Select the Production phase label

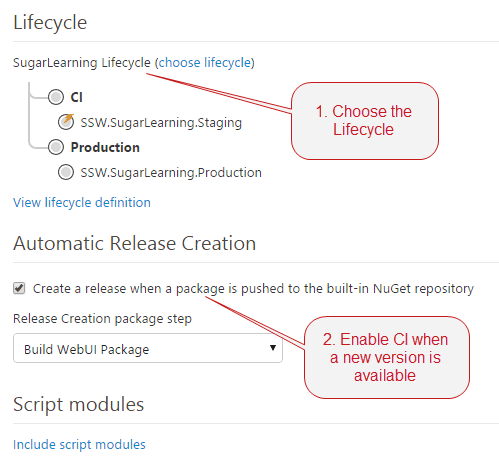(x=105, y=147)
